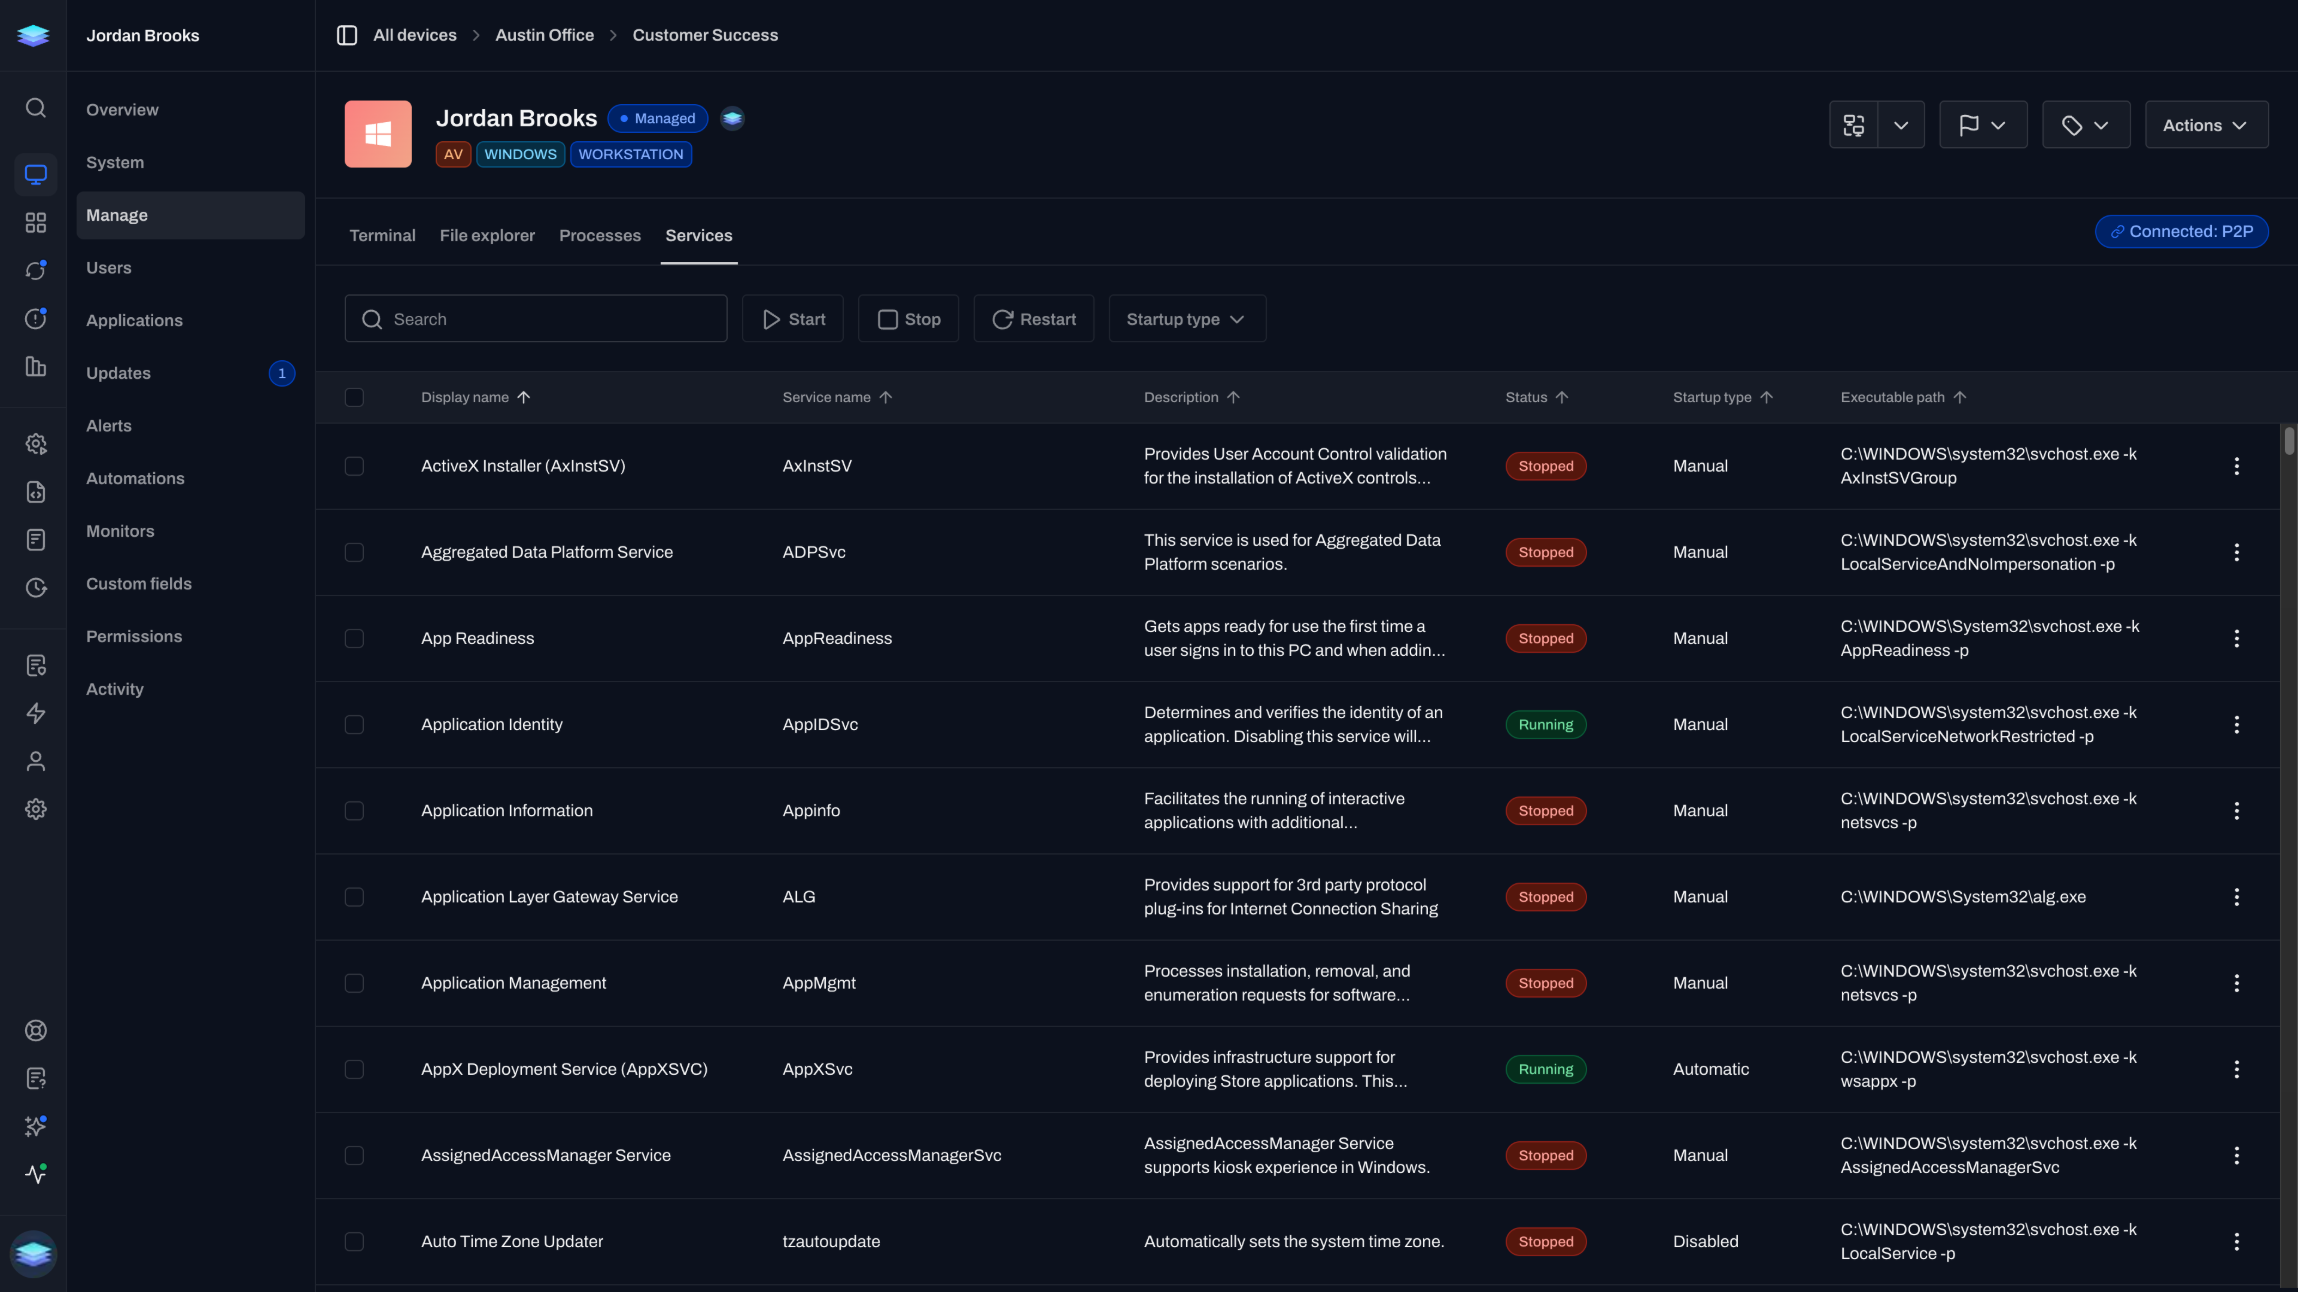Screen dimensions: 2298x1292
Task: Click the Running status of Application Identity
Action: pos(1545,724)
